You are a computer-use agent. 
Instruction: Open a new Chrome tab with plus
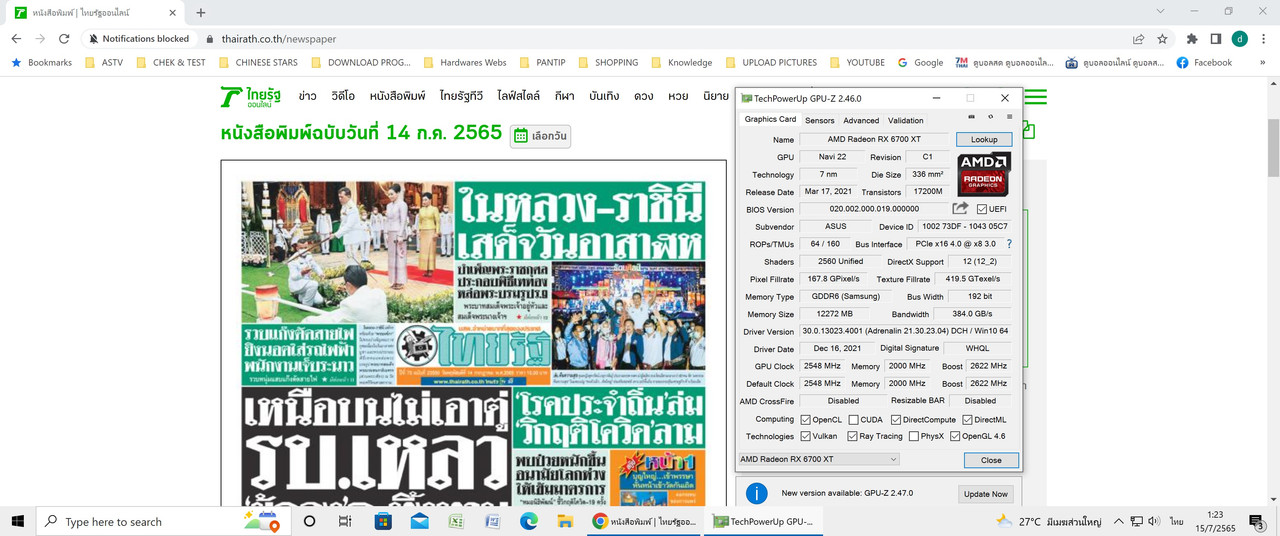[x=201, y=12]
